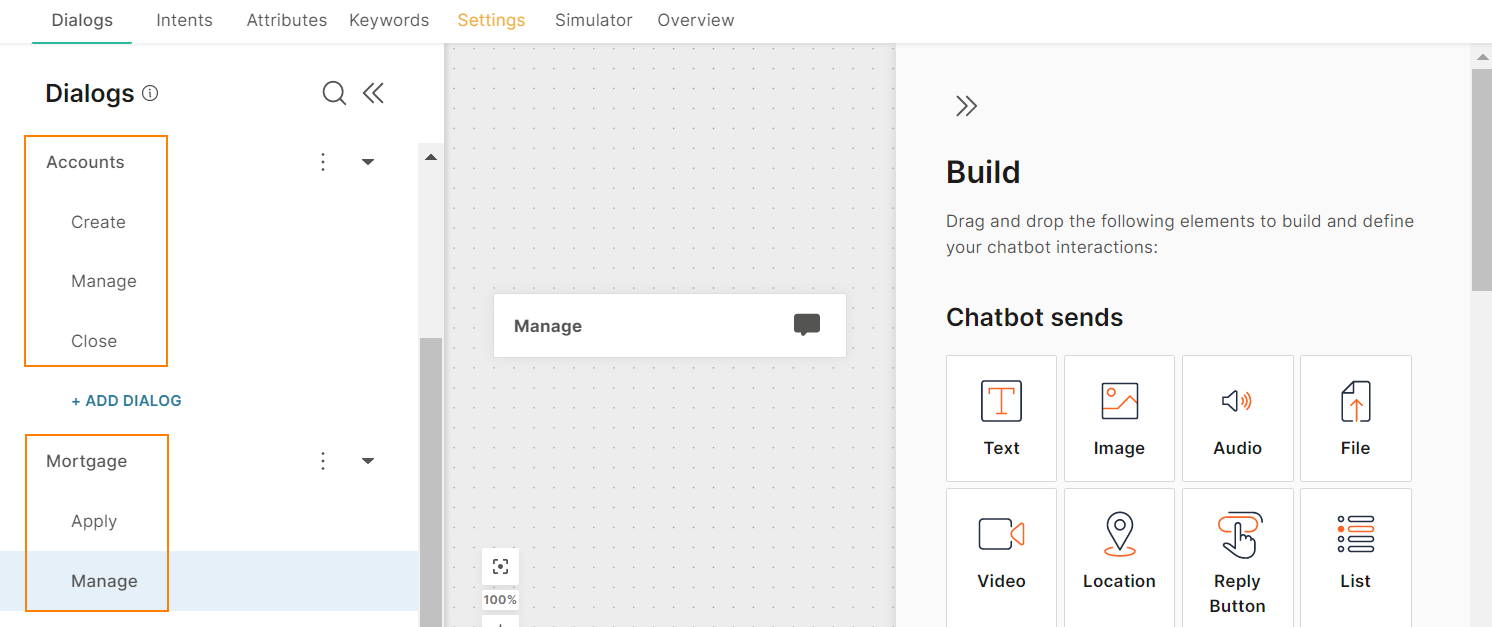
Task: Select the Location element tile
Action: coord(1119,551)
